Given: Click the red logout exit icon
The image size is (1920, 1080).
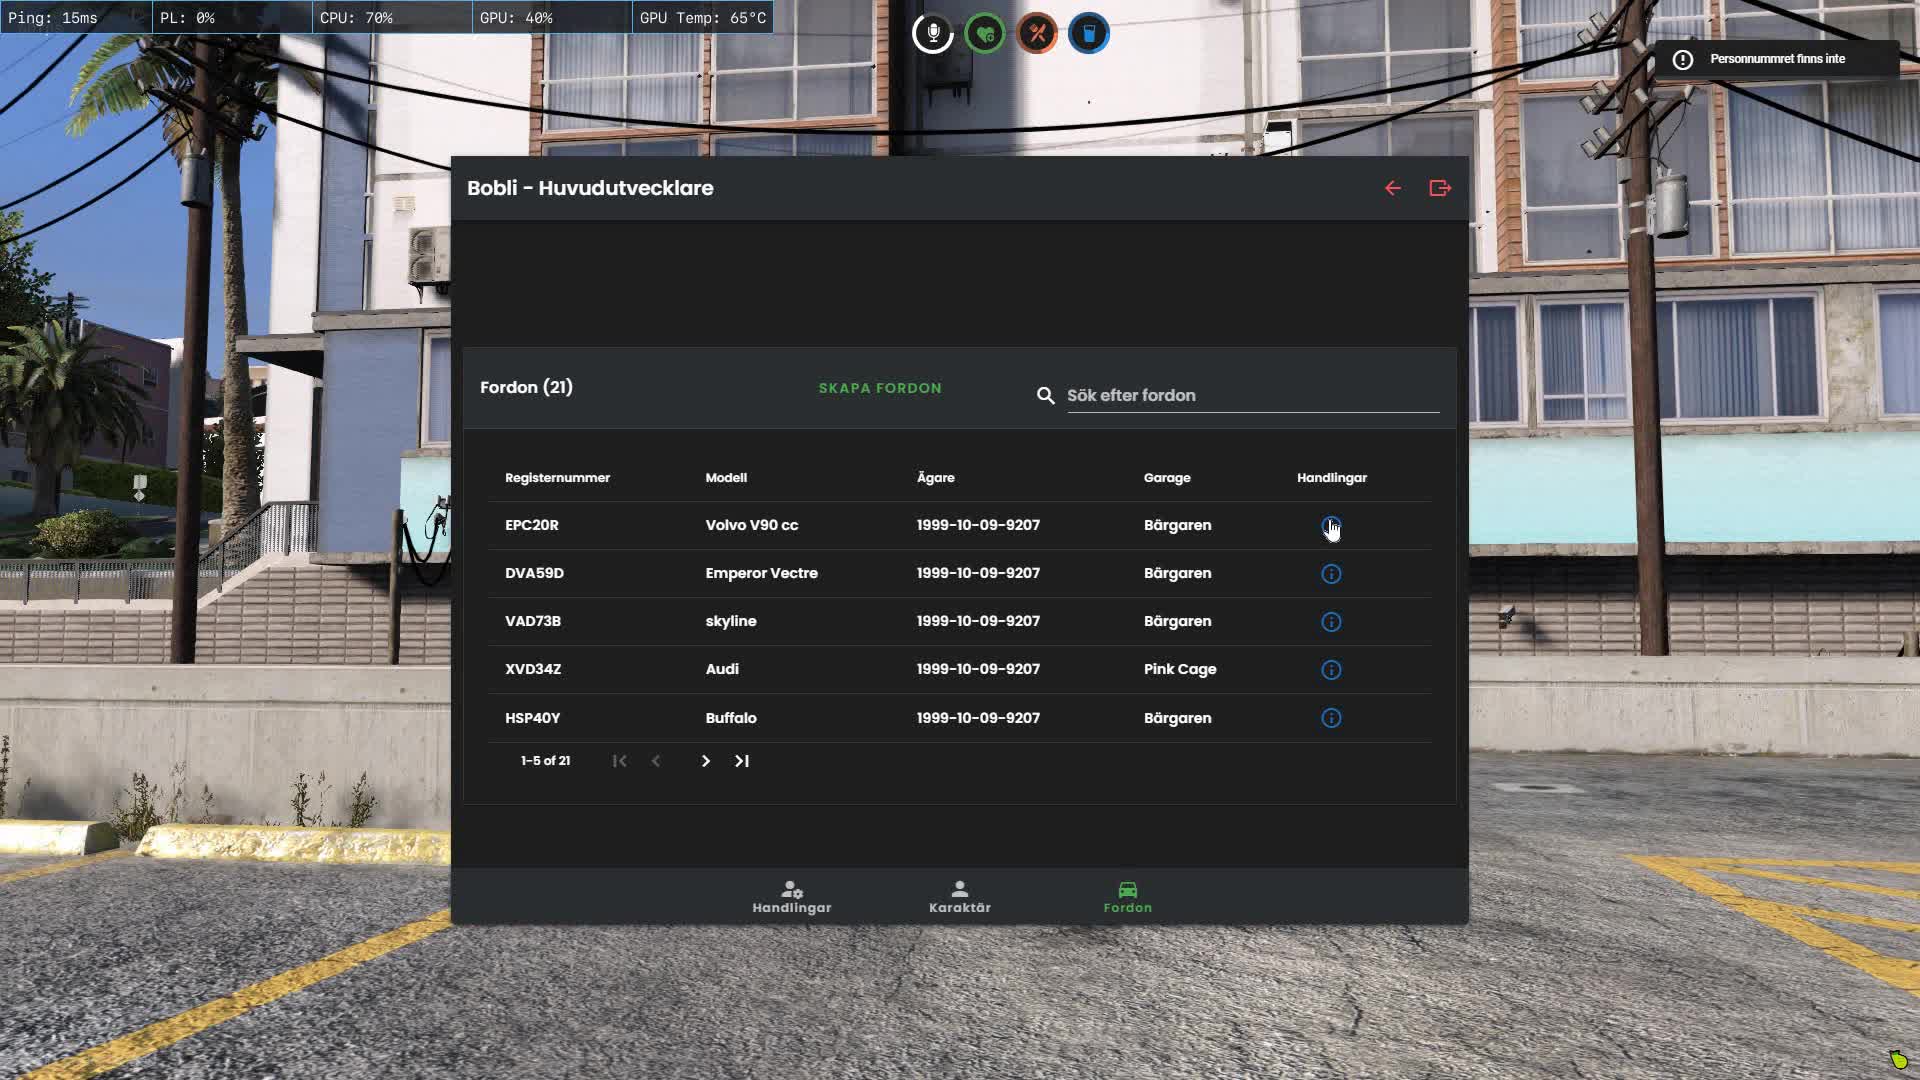Looking at the screenshot, I should pos(1440,188).
